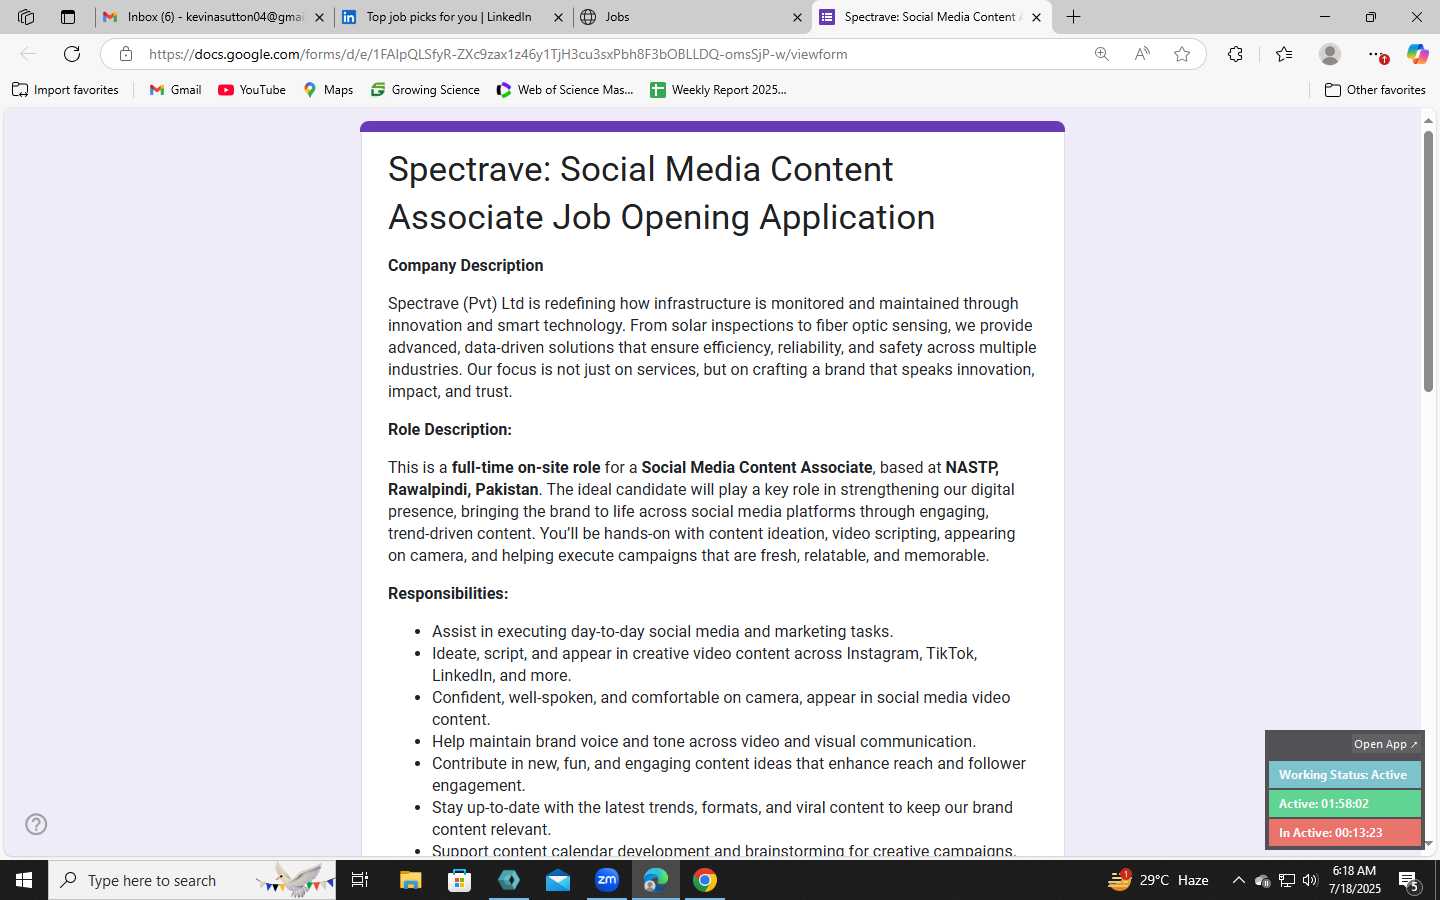The height and width of the screenshot is (900, 1440).
Task: Open the Extensions puzzle icon
Action: click(1236, 54)
